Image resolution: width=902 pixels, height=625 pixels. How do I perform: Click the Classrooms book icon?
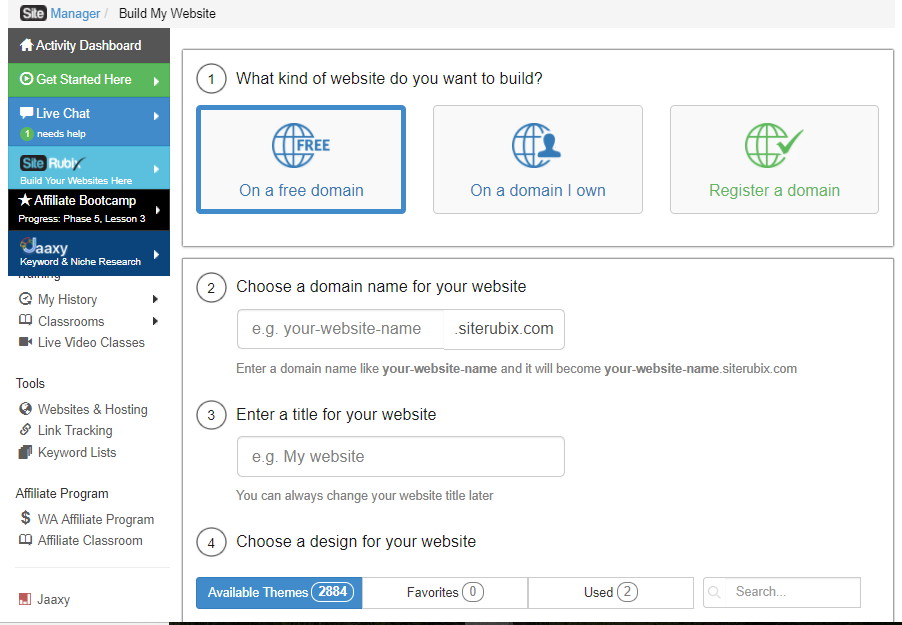[25, 320]
